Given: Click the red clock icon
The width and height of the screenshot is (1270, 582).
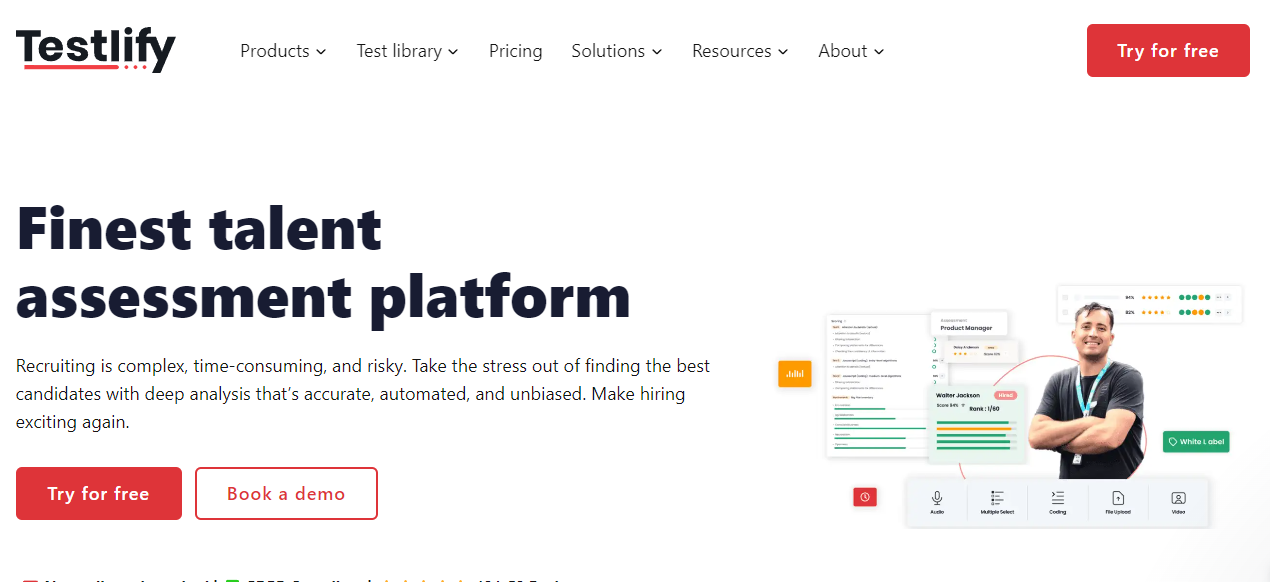Looking at the screenshot, I should pyautogui.click(x=865, y=496).
